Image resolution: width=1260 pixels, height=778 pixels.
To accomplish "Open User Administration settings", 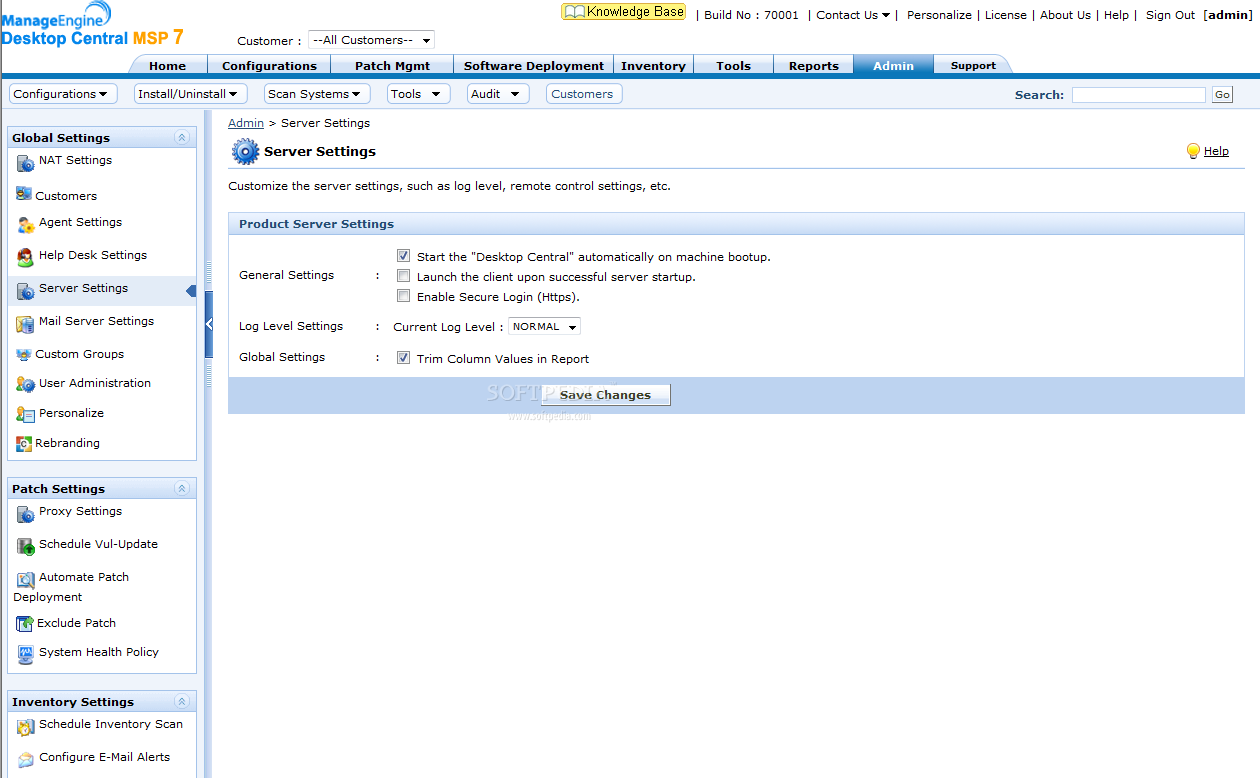I will [95, 383].
